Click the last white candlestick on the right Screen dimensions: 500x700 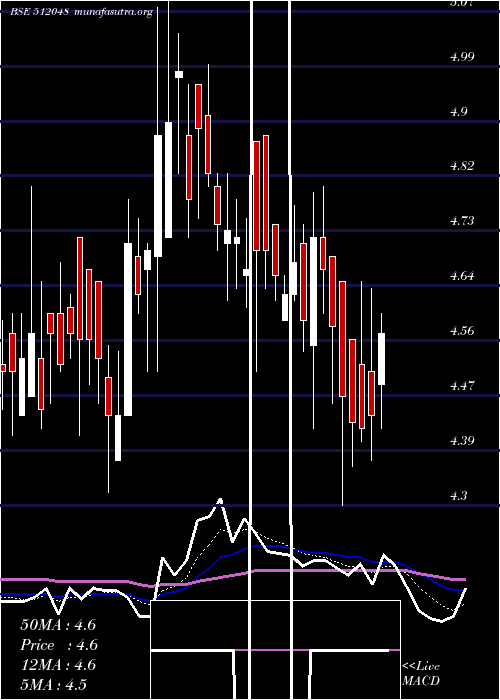[381, 358]
